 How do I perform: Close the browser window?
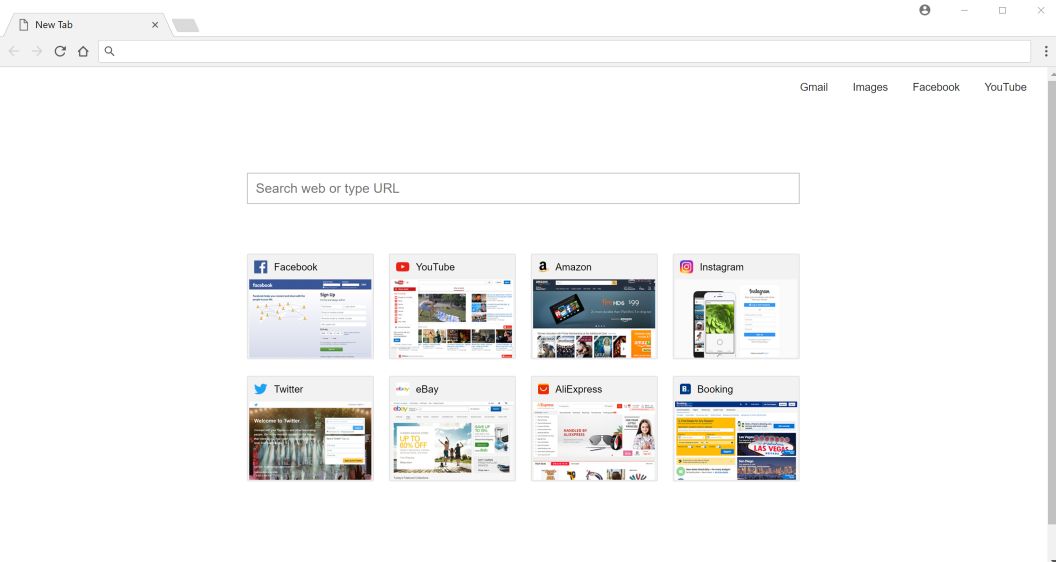coord(1040,10)
